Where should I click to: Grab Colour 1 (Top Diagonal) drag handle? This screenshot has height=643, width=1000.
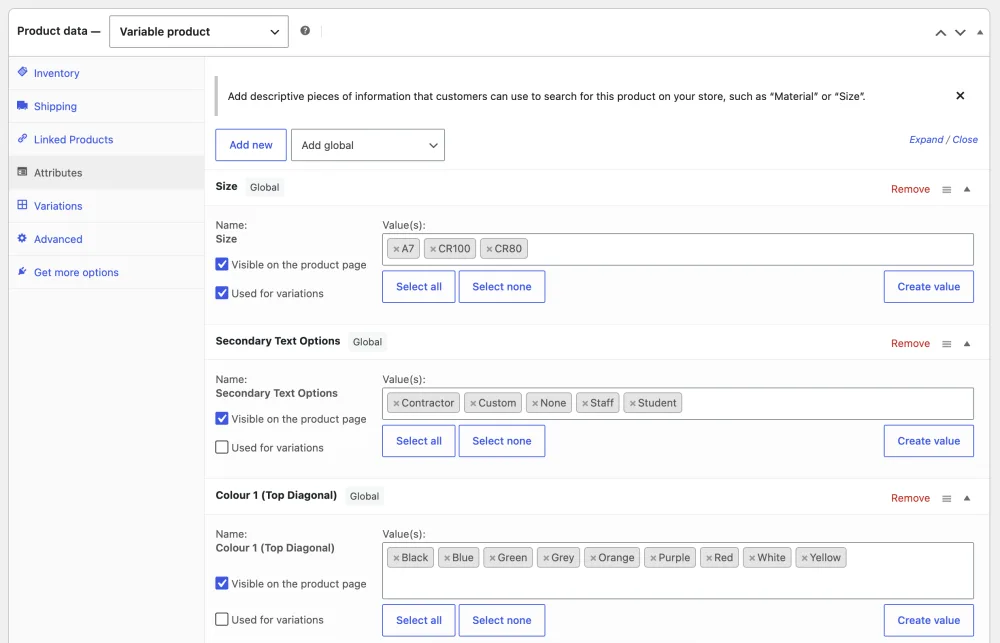pos(946,498)
